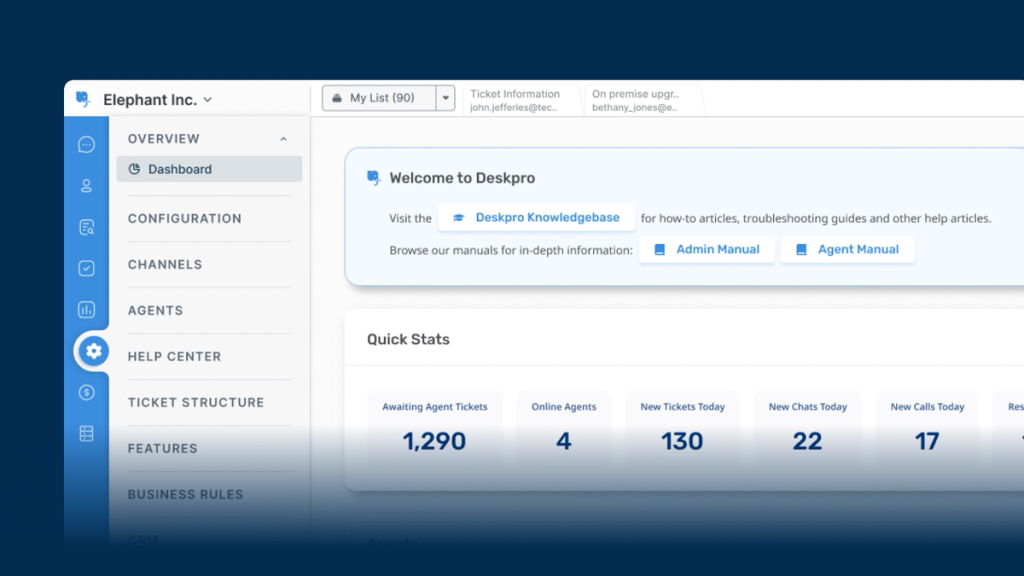Open the CRM person sidebar icon

coord(86,186)
